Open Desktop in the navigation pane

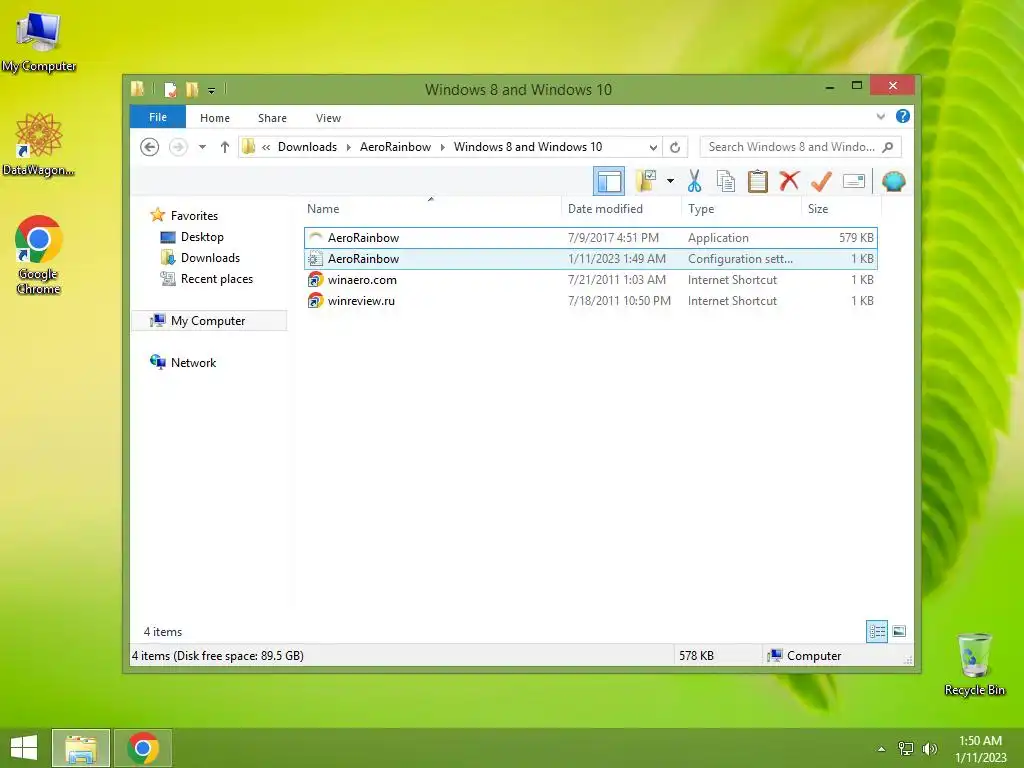point(202,236)
